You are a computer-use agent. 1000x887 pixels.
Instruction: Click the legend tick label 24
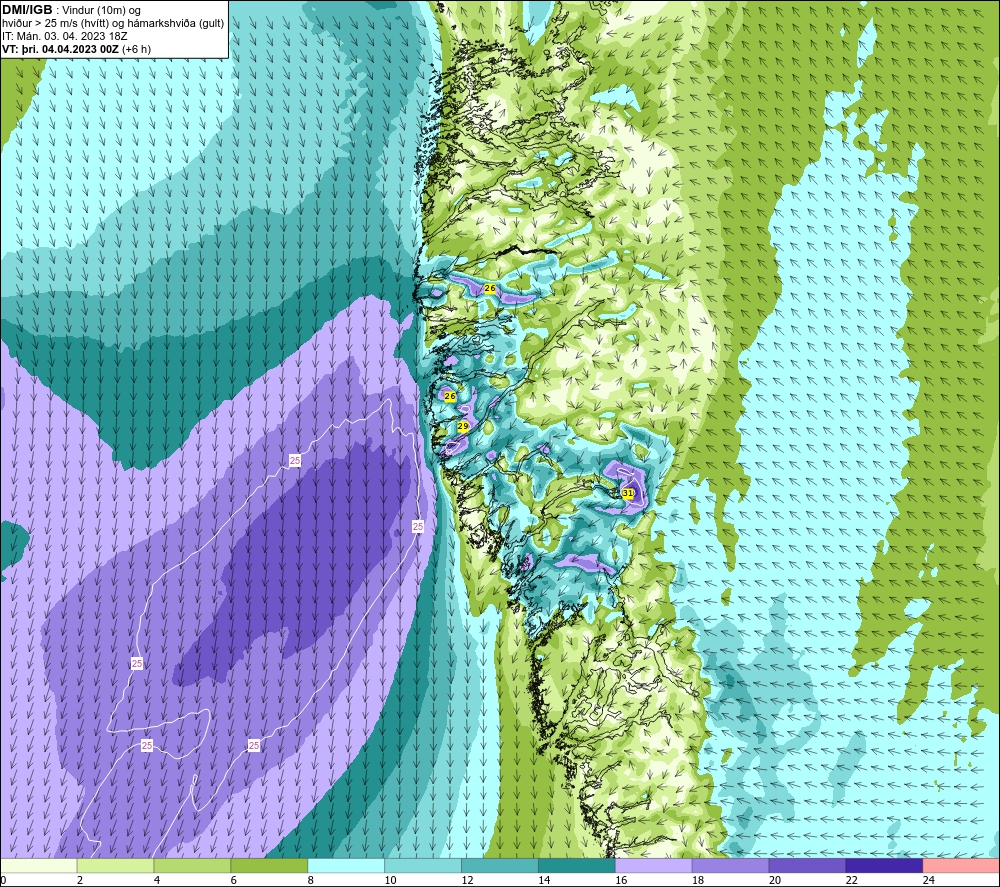point(929,880)
